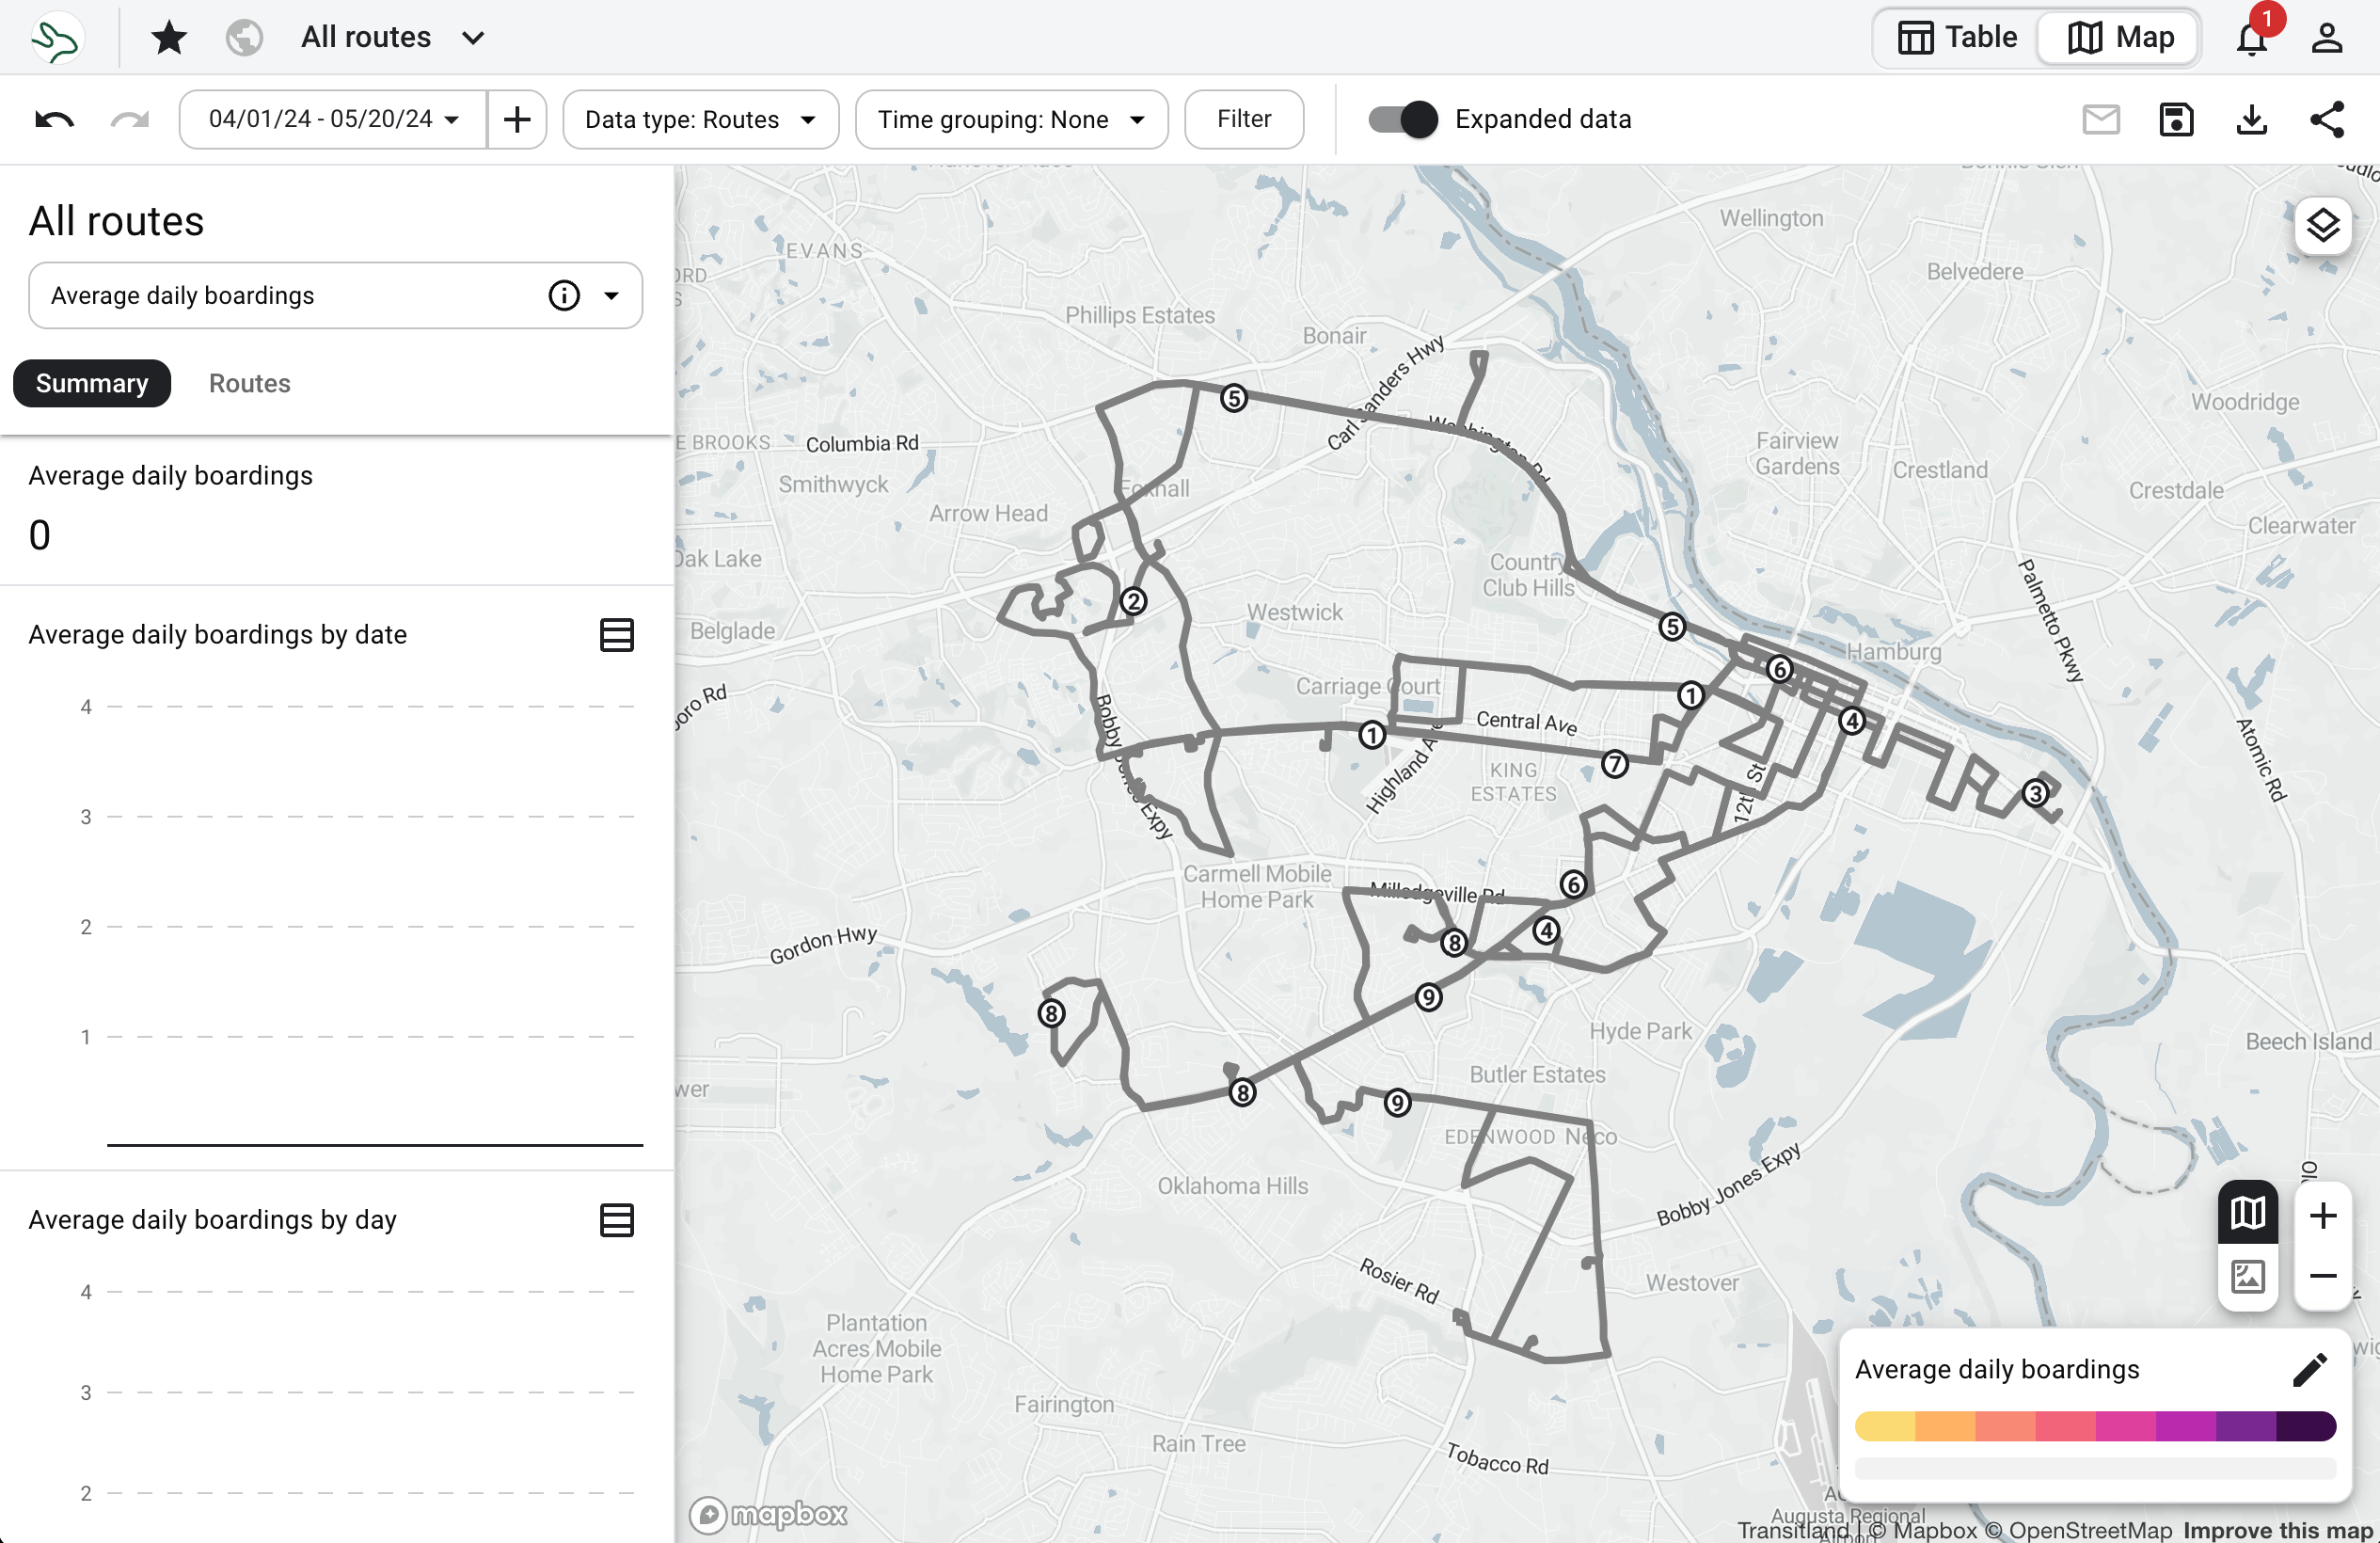
Task: Open the Time grouping: None dropdown
Action: (1011, 119)
